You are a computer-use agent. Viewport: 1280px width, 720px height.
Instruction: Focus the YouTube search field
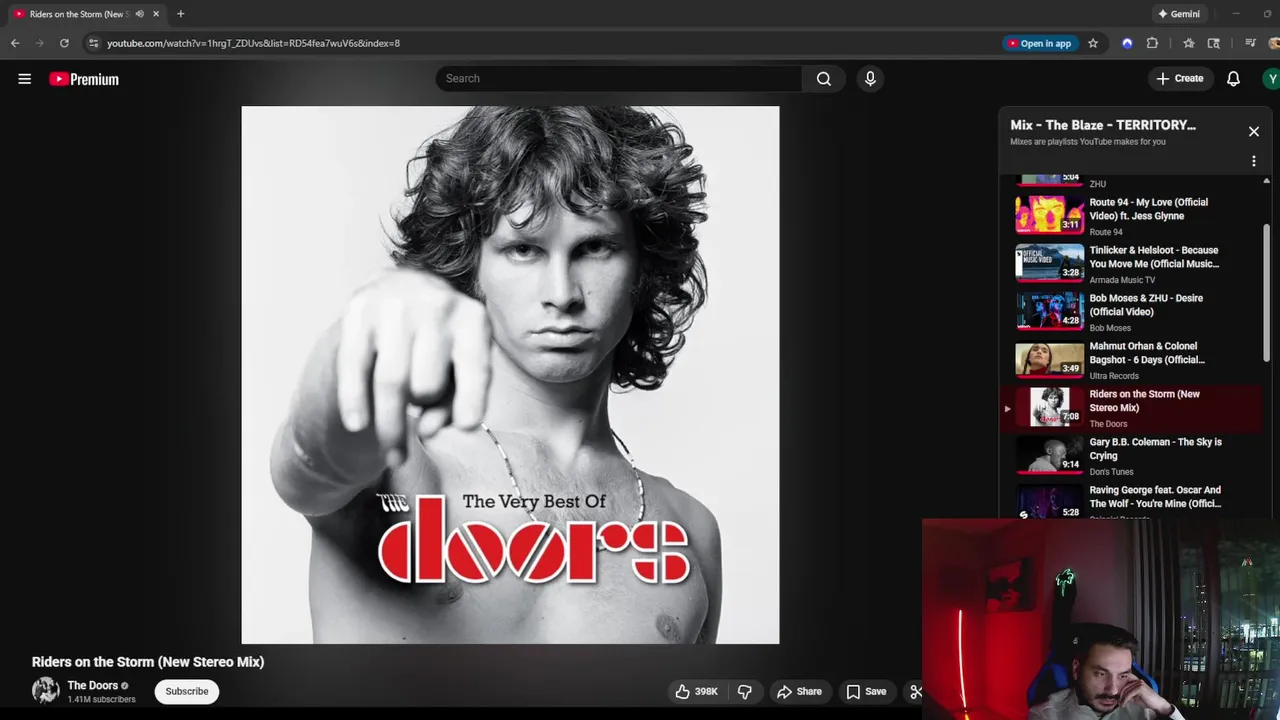click(x=618, y=78)
